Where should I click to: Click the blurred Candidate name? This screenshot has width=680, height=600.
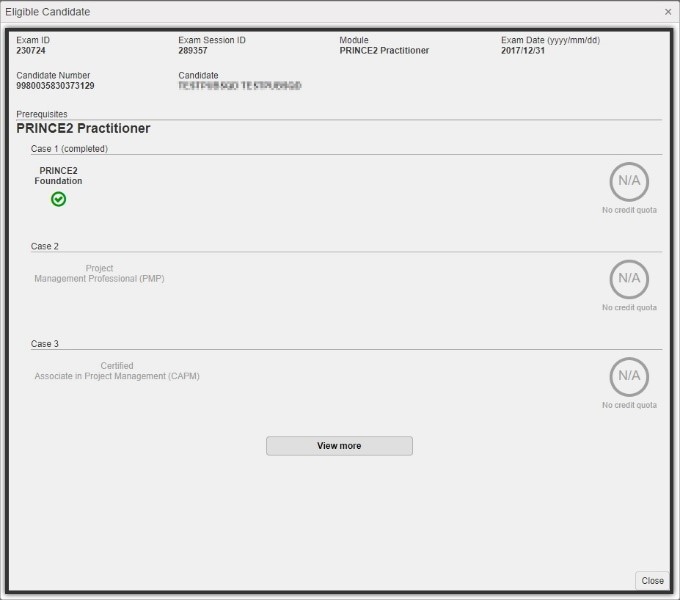[240, 86]
